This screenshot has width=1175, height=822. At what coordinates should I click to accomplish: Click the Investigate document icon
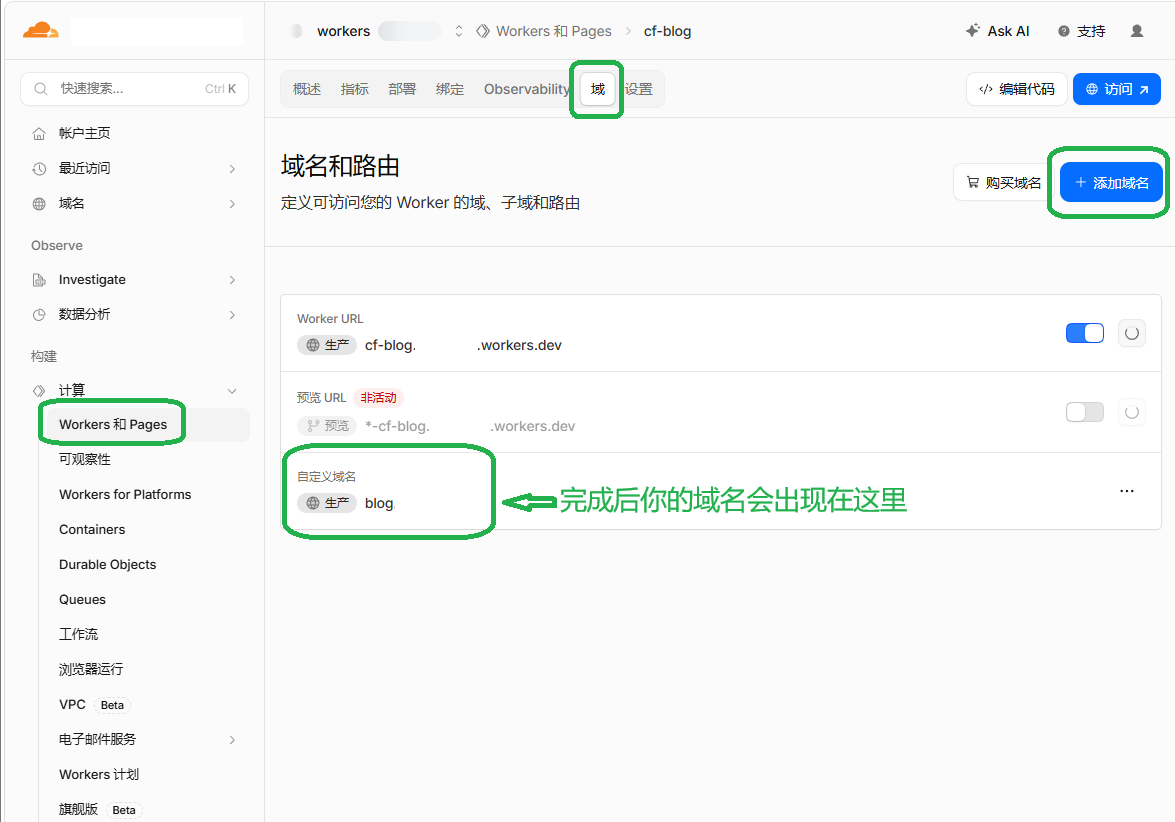click(39, 279)
